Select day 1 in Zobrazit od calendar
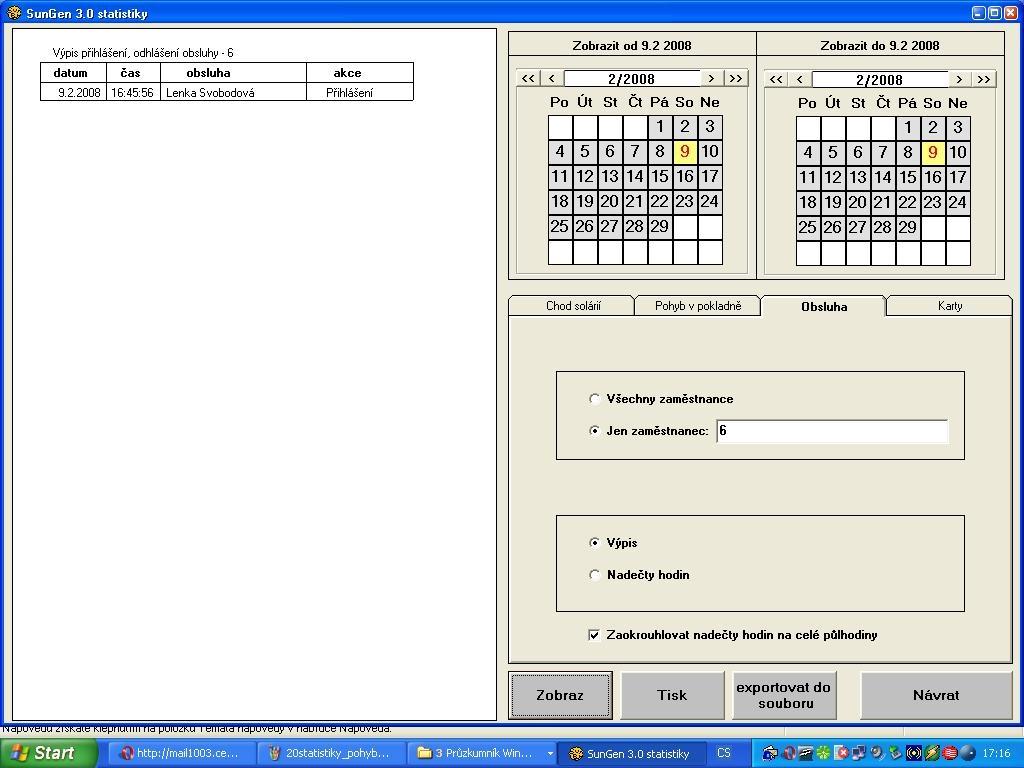Image resolution: width=1024 pixels, height=768 pixels. tap(660, 127)
